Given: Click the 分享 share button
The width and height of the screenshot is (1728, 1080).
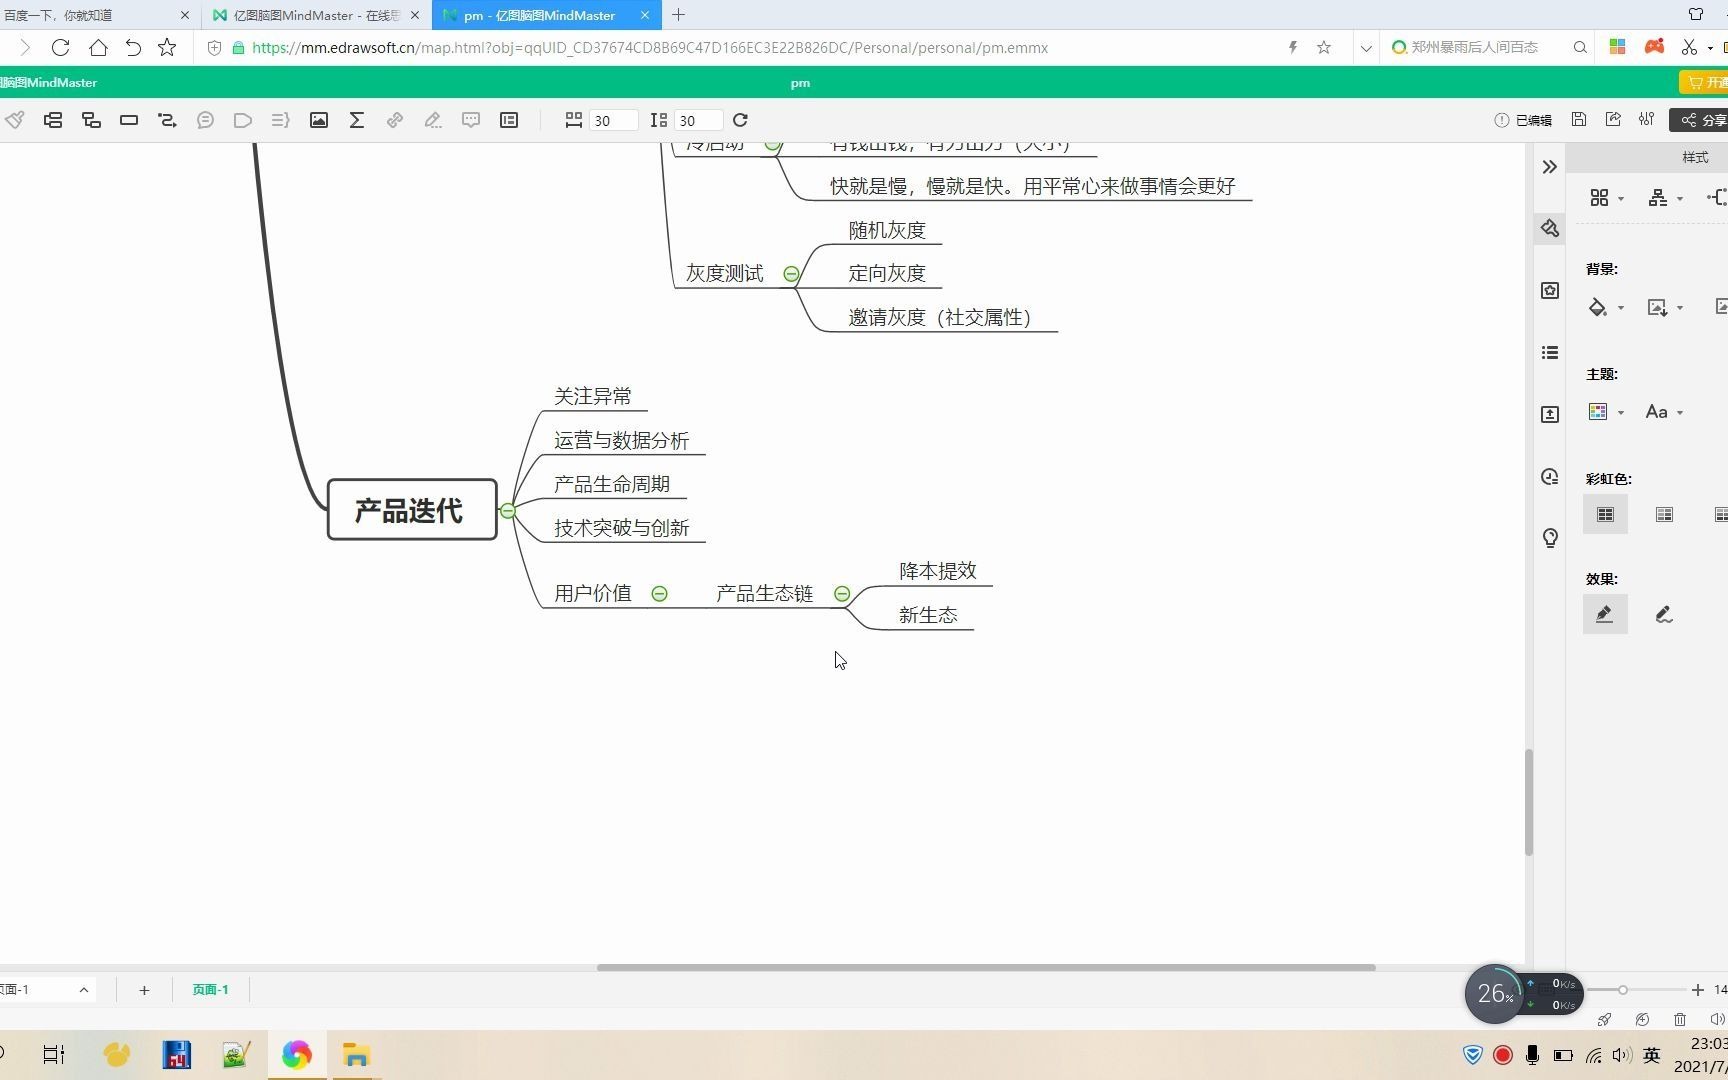Looking at the screenshot, I should click(1702, 120).
